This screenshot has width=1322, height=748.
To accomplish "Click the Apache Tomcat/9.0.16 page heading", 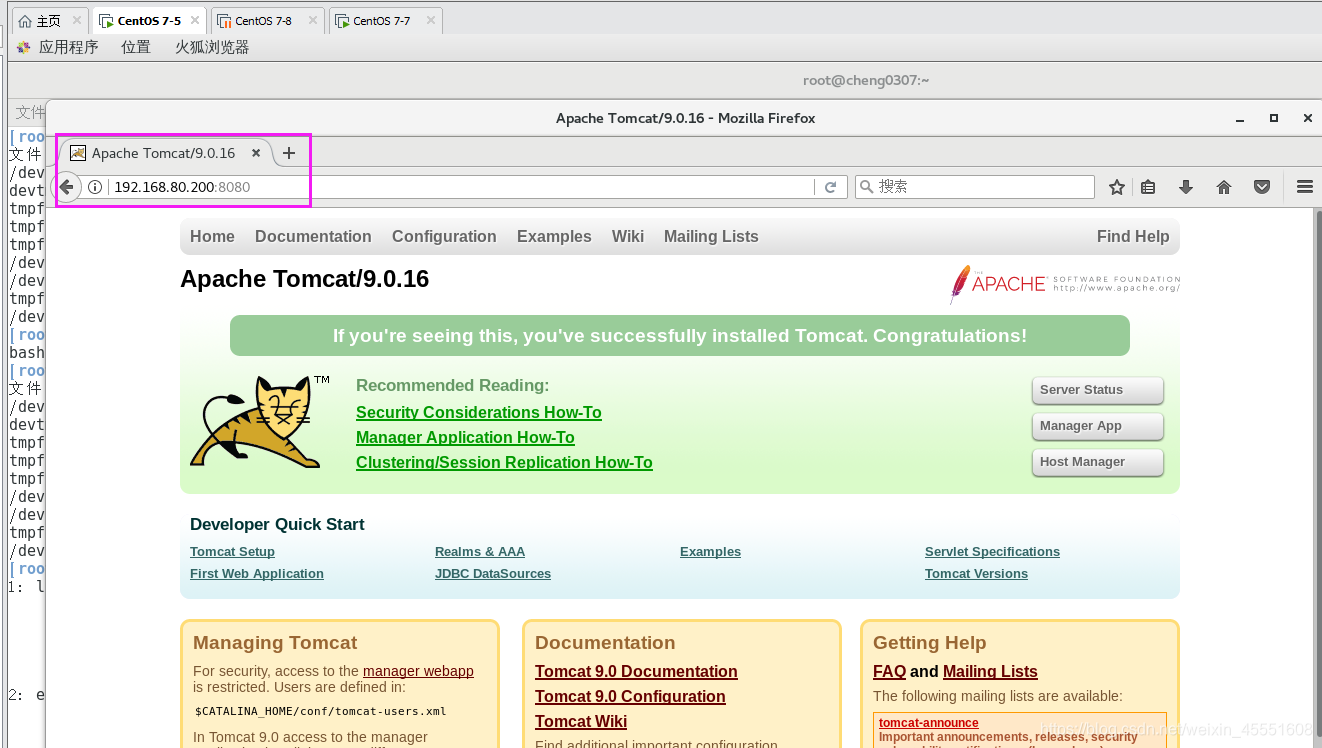I will (304, 279).
